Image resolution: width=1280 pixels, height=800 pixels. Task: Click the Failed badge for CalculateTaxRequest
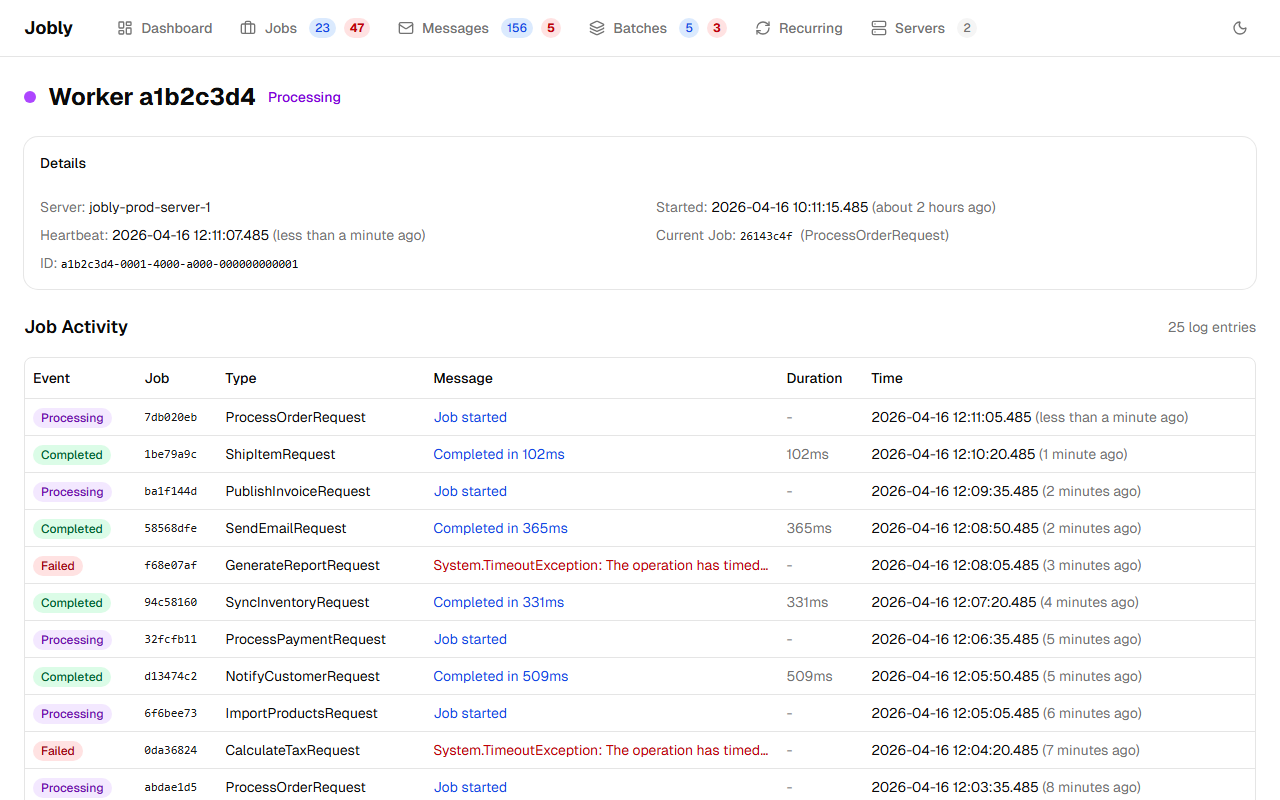(58, 750)
